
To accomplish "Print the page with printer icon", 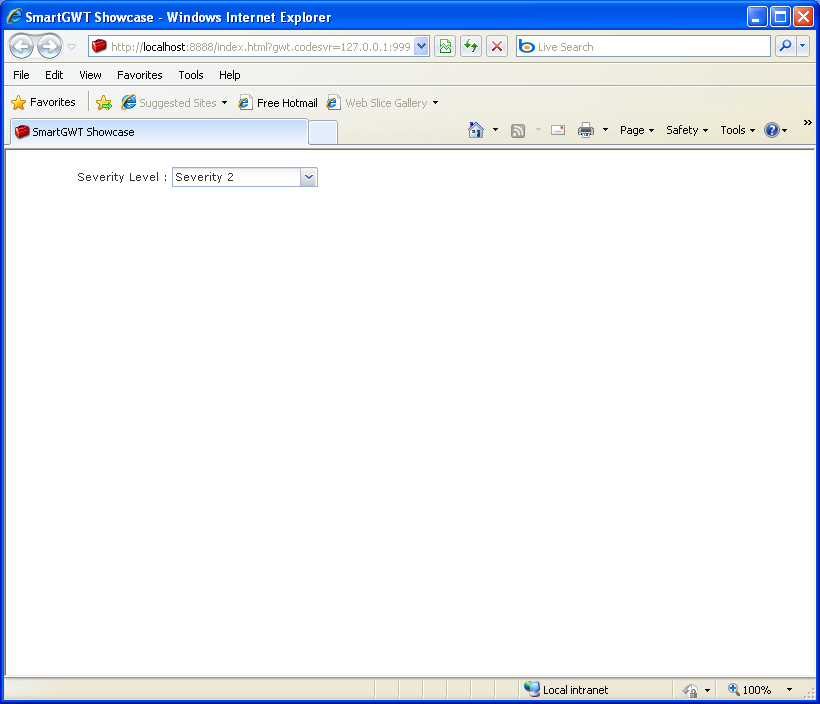I will 586,130.
